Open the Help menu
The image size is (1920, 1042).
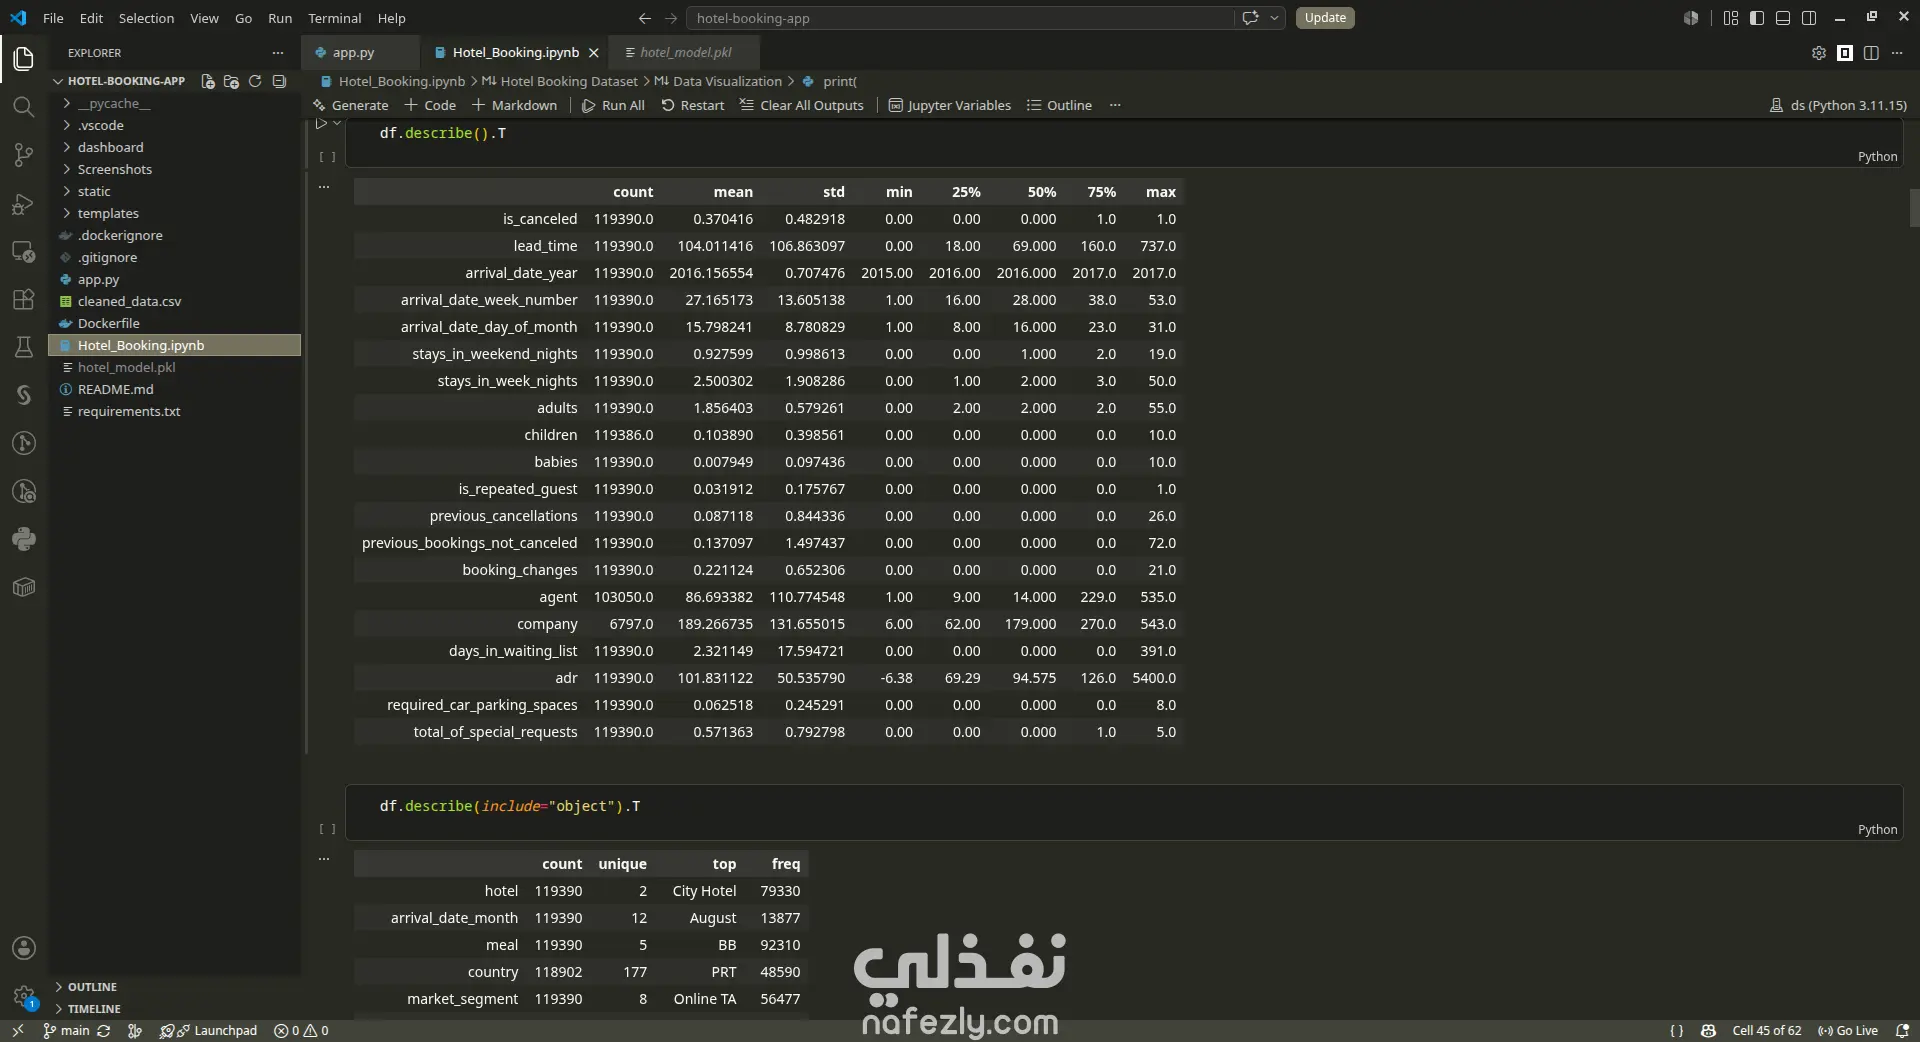(x=391, y=18)
